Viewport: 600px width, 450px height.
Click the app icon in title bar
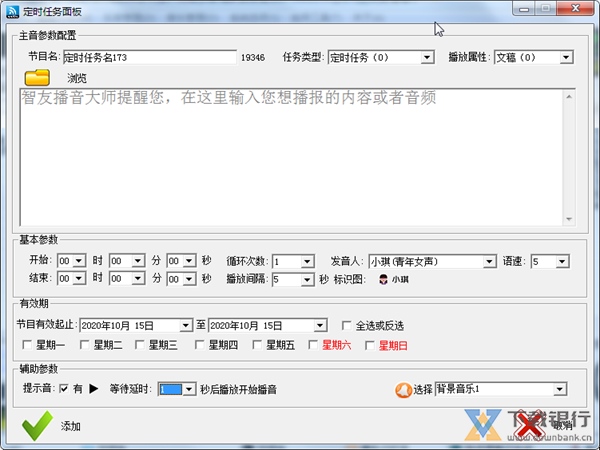click(x=13, y=8)
